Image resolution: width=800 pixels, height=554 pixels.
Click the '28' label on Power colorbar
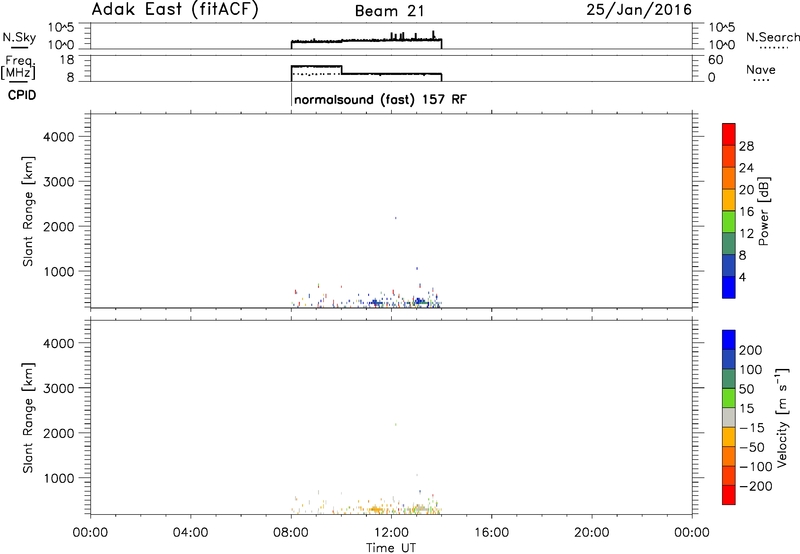pos(746,146)
